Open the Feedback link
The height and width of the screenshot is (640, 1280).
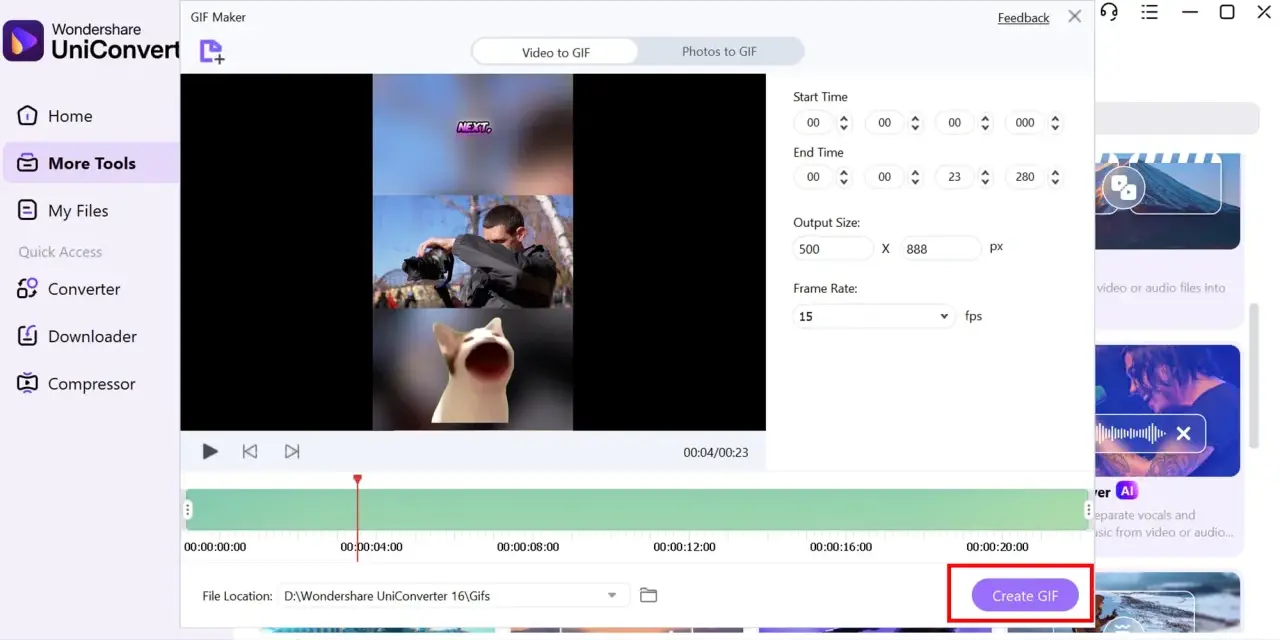(1023, 18)
